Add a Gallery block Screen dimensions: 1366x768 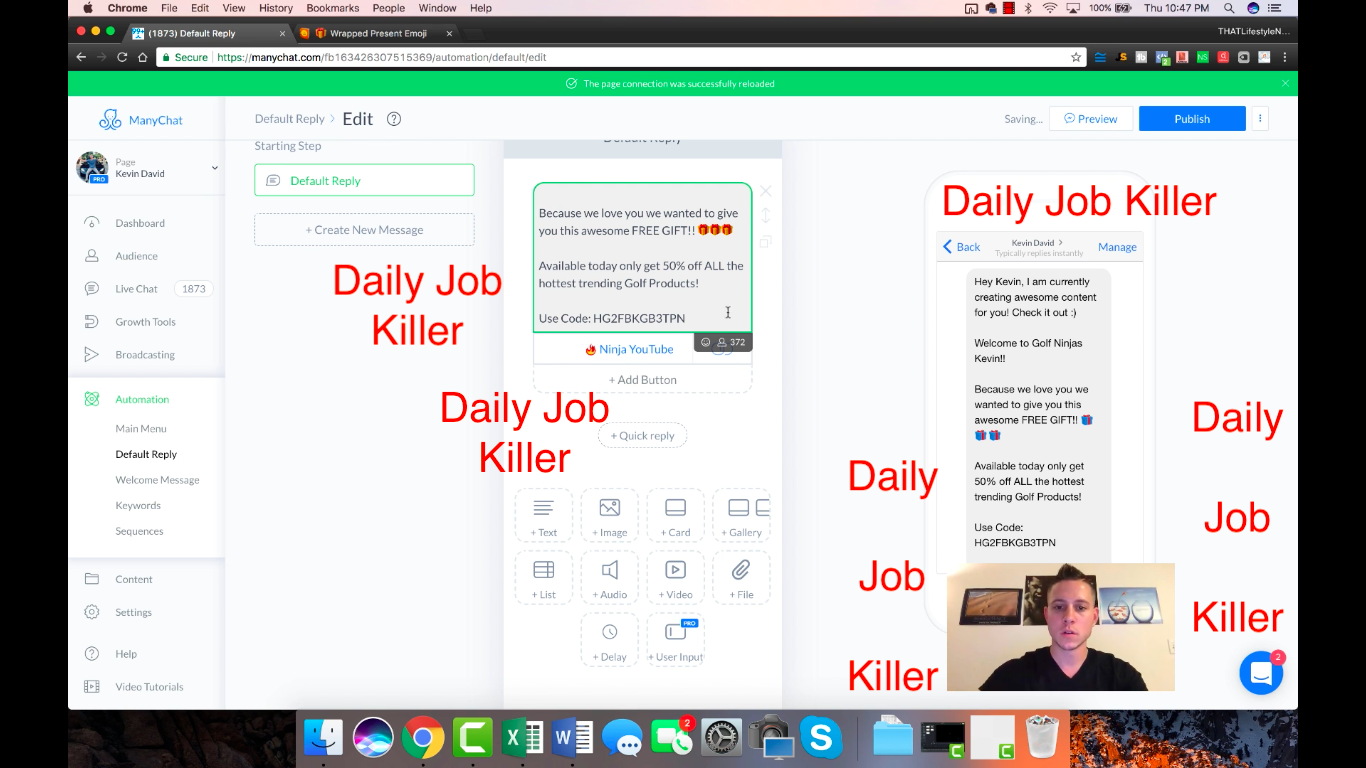click(x=742, y=516)
